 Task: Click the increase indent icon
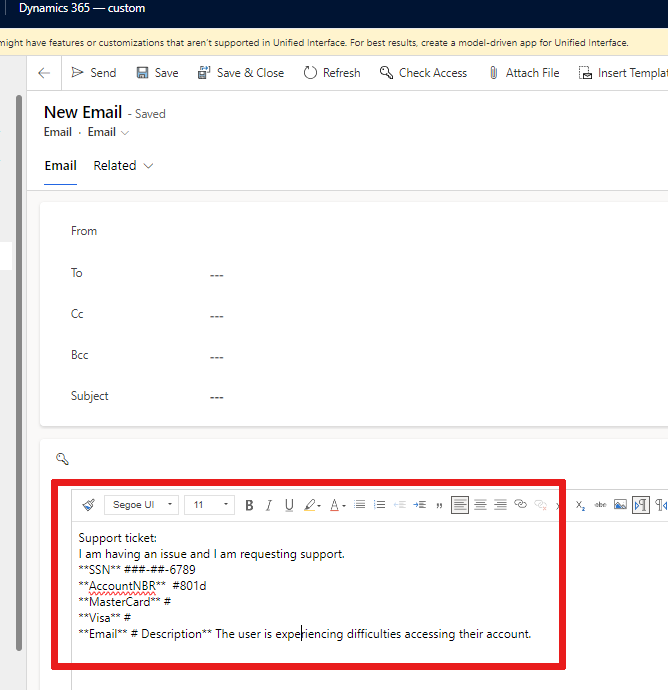point(419,505)
